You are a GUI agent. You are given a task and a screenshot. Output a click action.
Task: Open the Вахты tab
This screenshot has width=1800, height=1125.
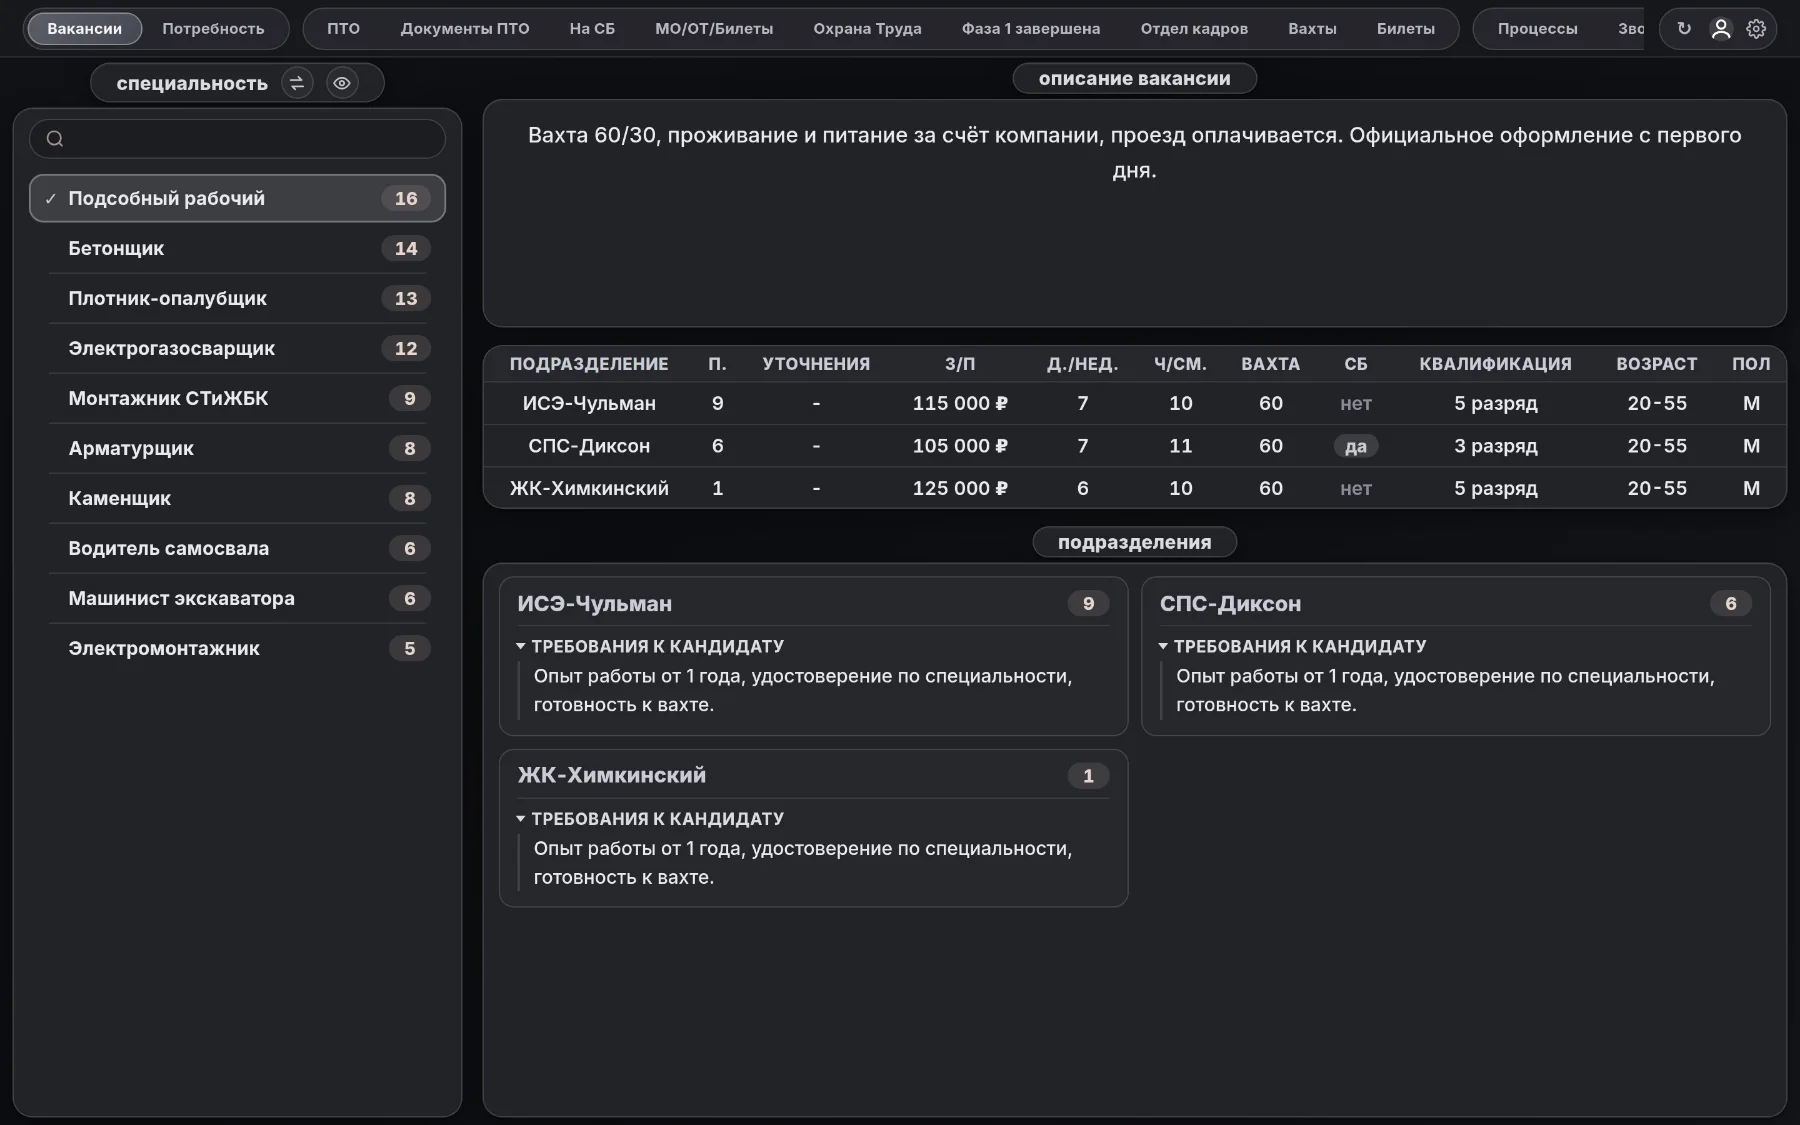(x=1312, y=29)
